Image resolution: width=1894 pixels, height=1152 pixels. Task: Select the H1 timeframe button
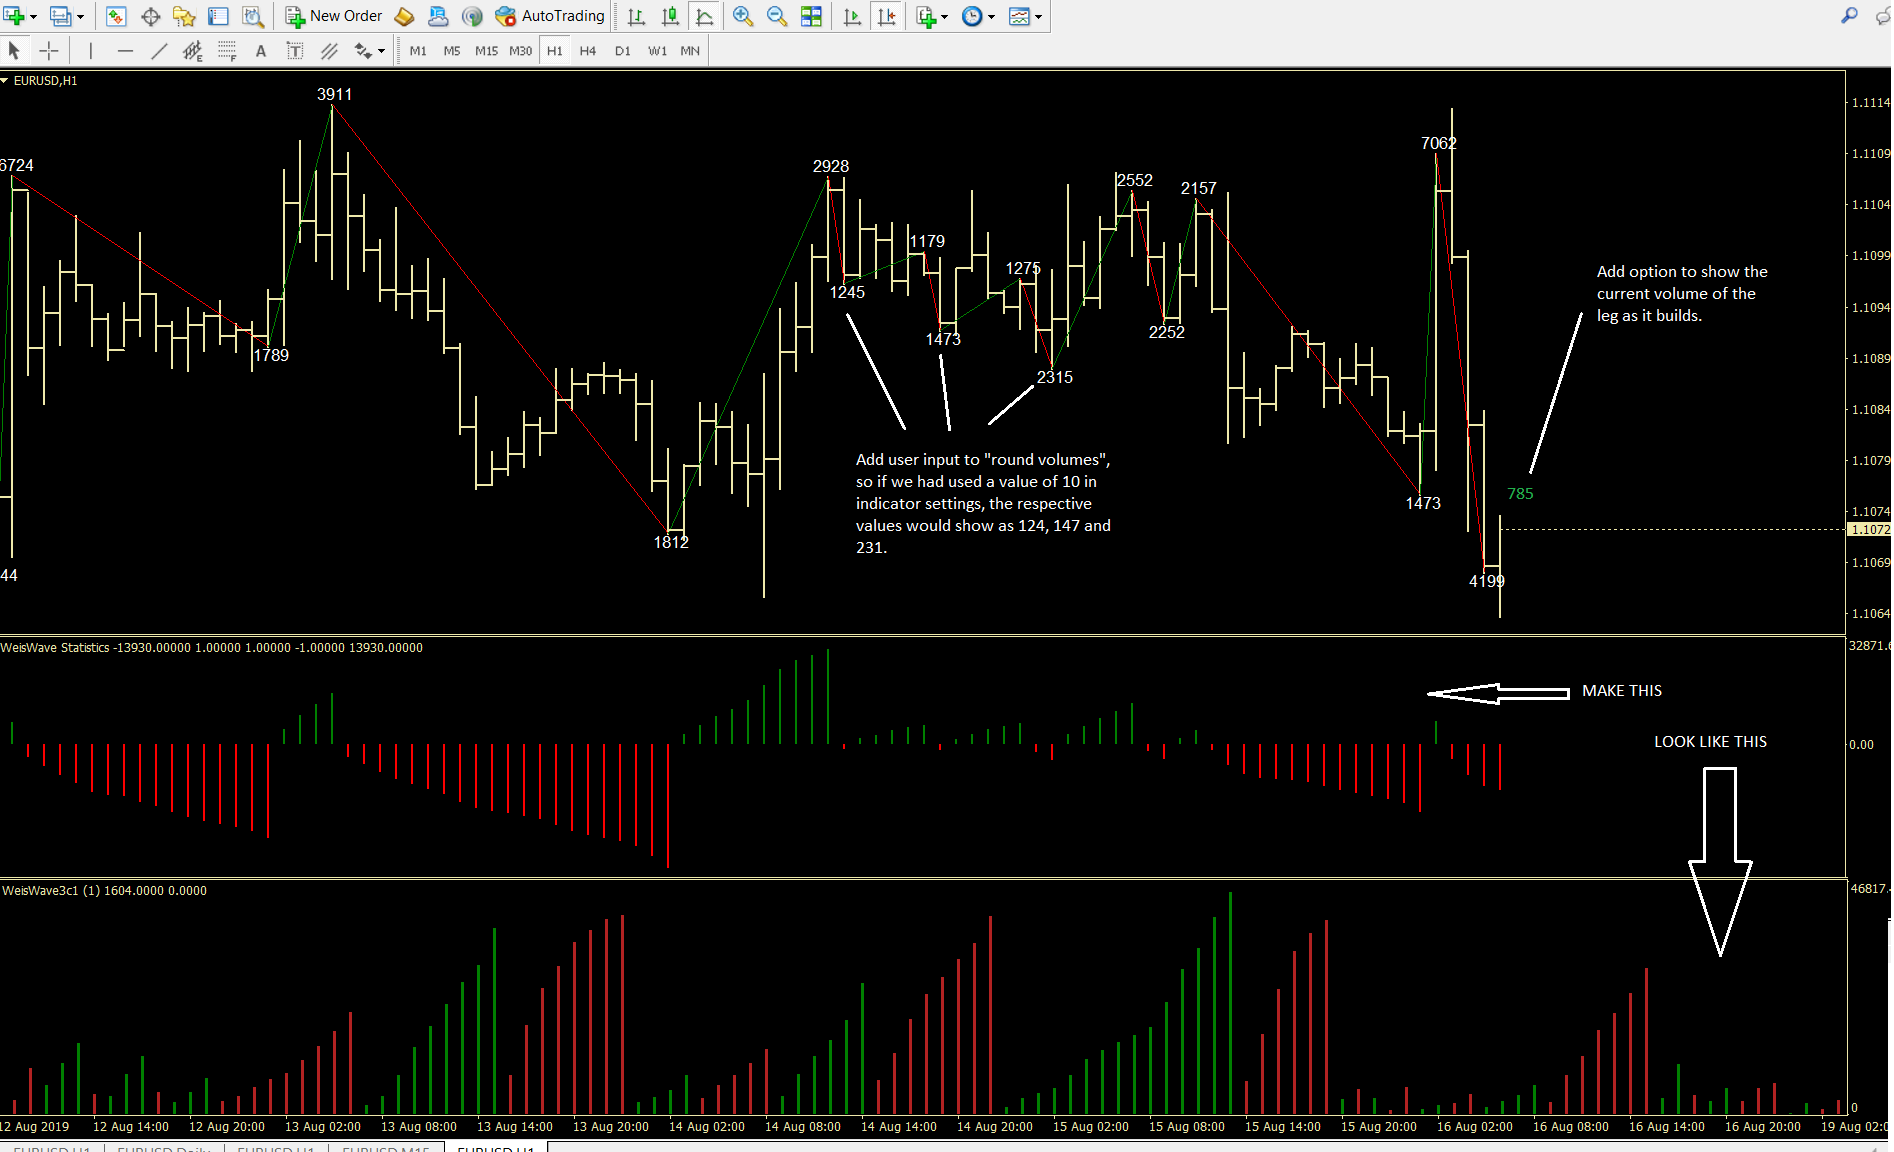click(x=555, y=50)
